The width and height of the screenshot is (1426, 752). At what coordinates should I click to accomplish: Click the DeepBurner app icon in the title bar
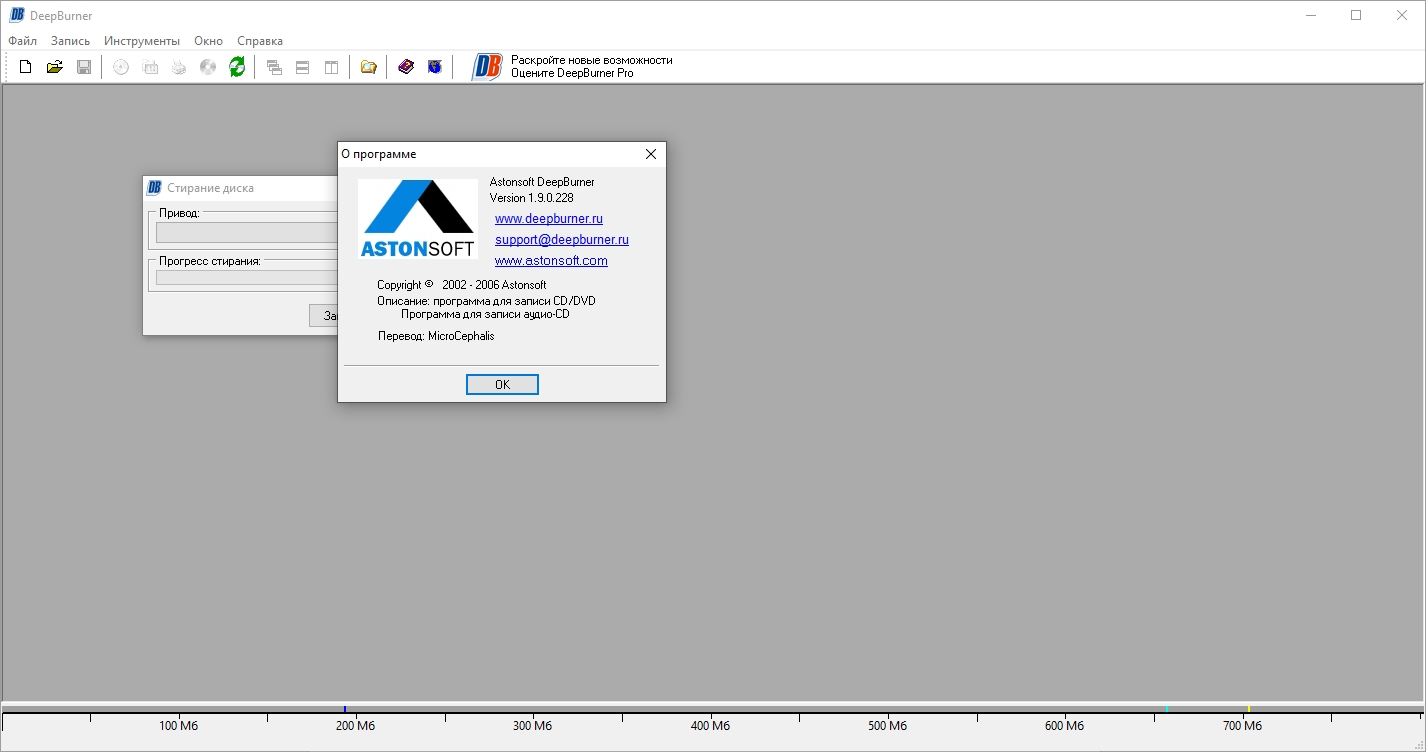17,15
